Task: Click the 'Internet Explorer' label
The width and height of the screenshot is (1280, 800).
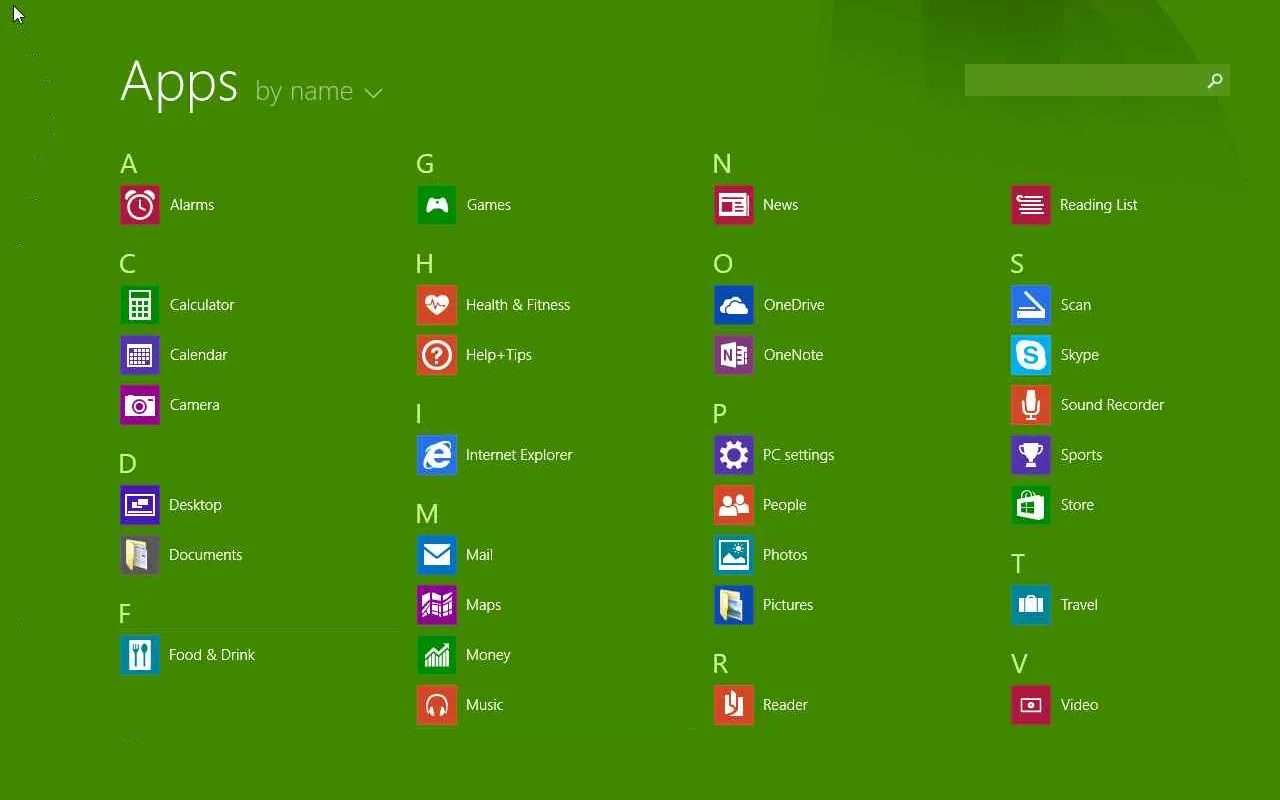Action: [x=519, y=455]
